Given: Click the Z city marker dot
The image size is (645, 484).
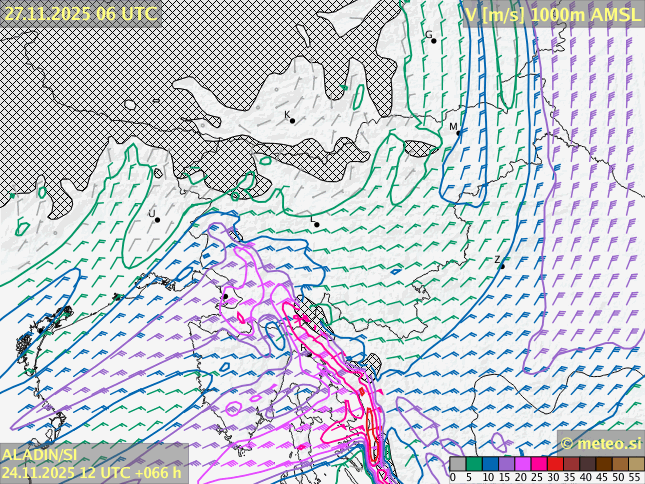Looking at the screenshot, I should (x=501, y=265).
